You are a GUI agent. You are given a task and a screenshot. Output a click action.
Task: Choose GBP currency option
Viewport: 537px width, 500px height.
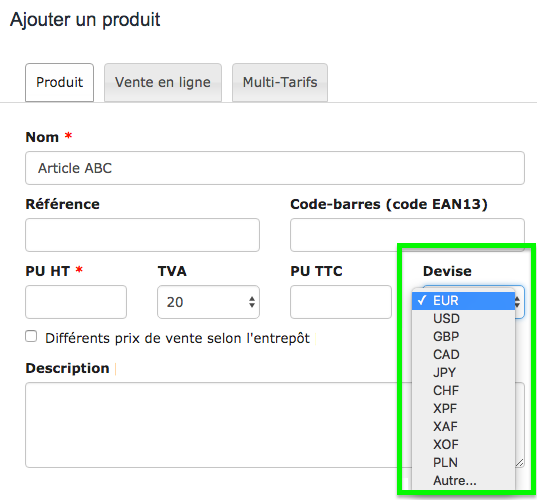463,337
